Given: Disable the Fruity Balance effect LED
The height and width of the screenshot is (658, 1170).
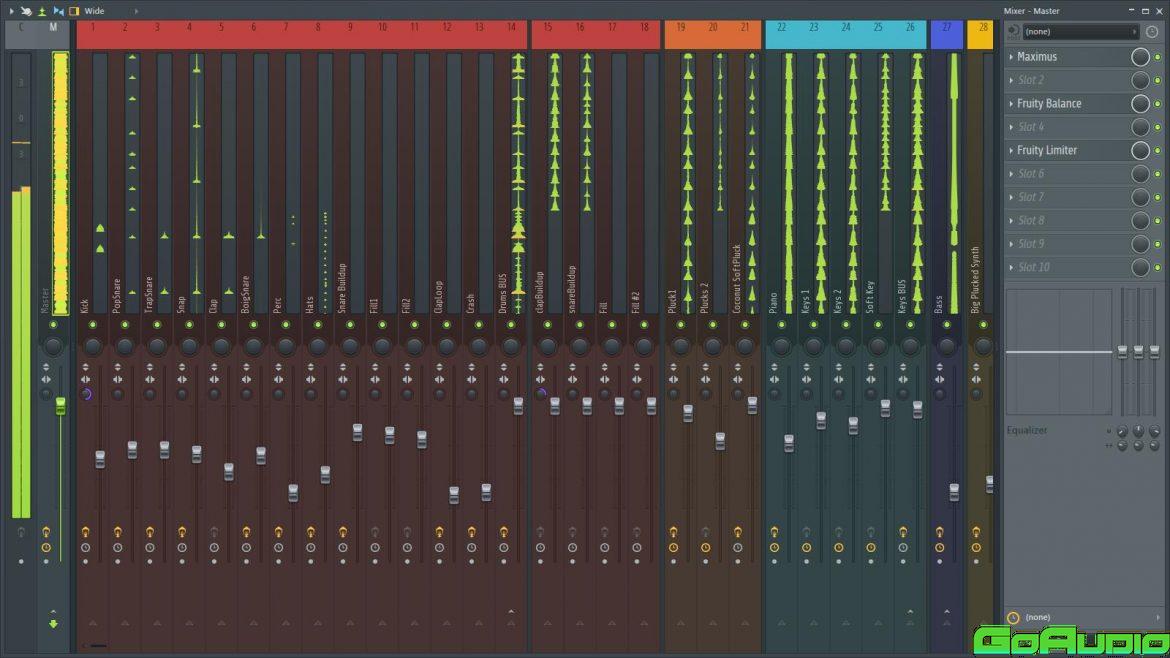Looking at the screenshot, I should tap(1158, 104).
